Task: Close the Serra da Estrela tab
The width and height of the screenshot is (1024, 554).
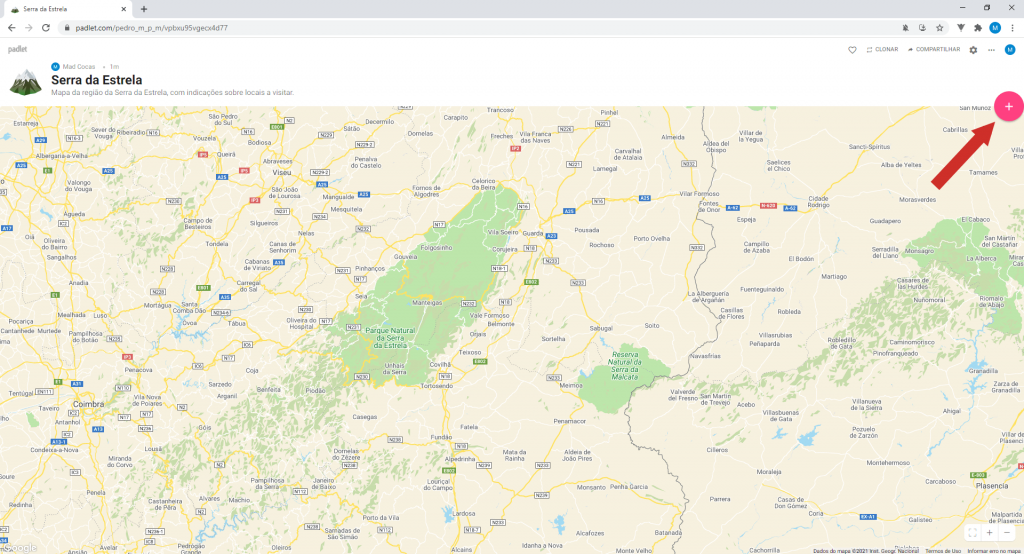Action: pyautogui.click(x=123, y=9)
